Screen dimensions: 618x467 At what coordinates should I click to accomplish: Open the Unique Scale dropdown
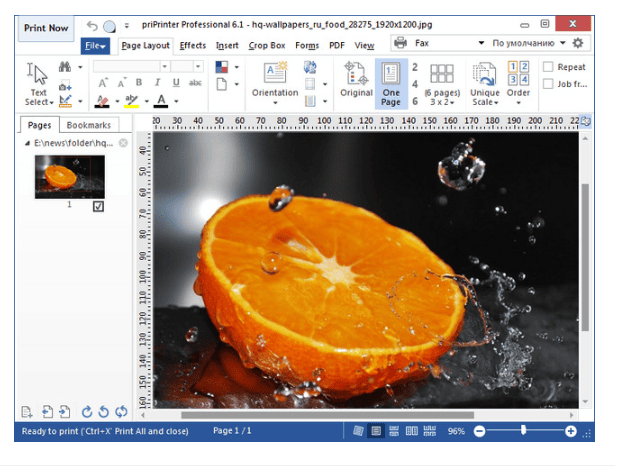(x=485, y=84)
